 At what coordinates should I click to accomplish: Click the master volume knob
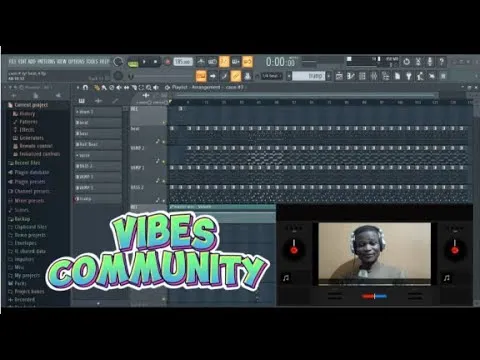tap(118, 62)
